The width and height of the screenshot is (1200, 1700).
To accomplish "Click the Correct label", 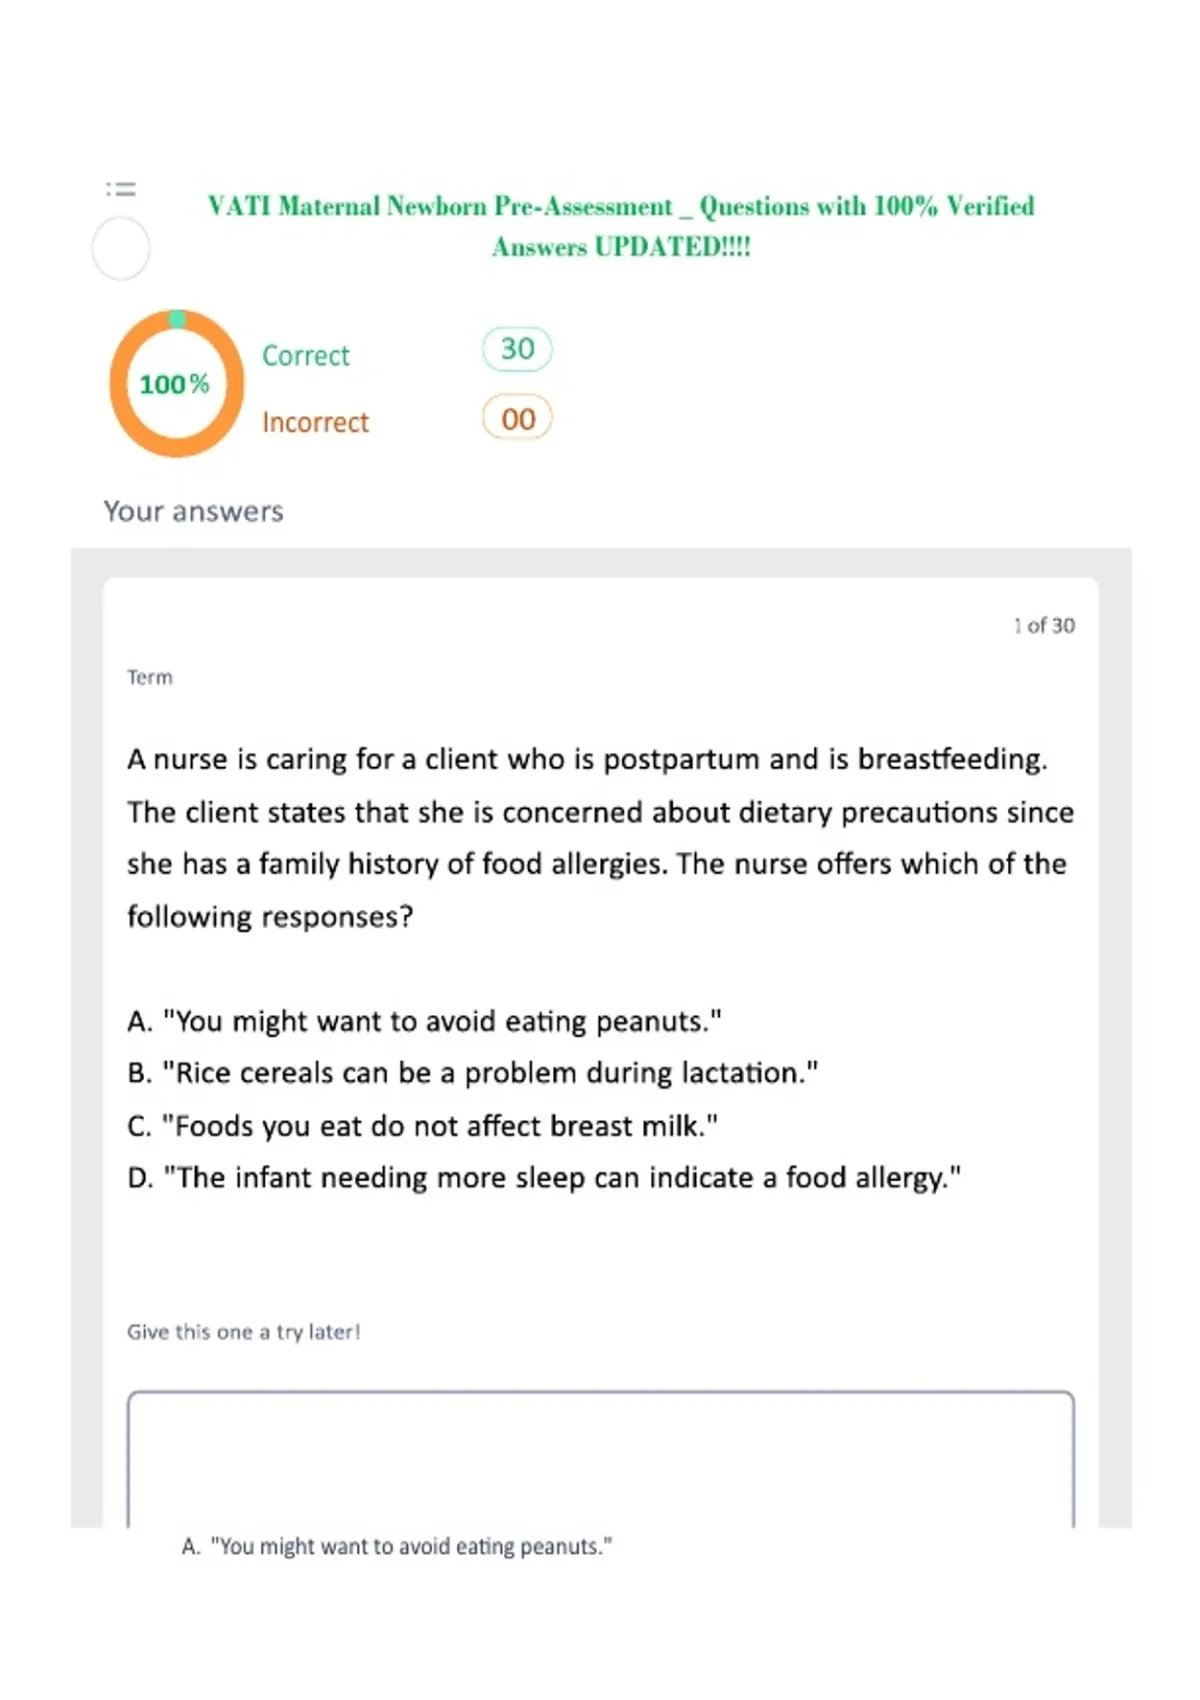I will click(306, 356).
